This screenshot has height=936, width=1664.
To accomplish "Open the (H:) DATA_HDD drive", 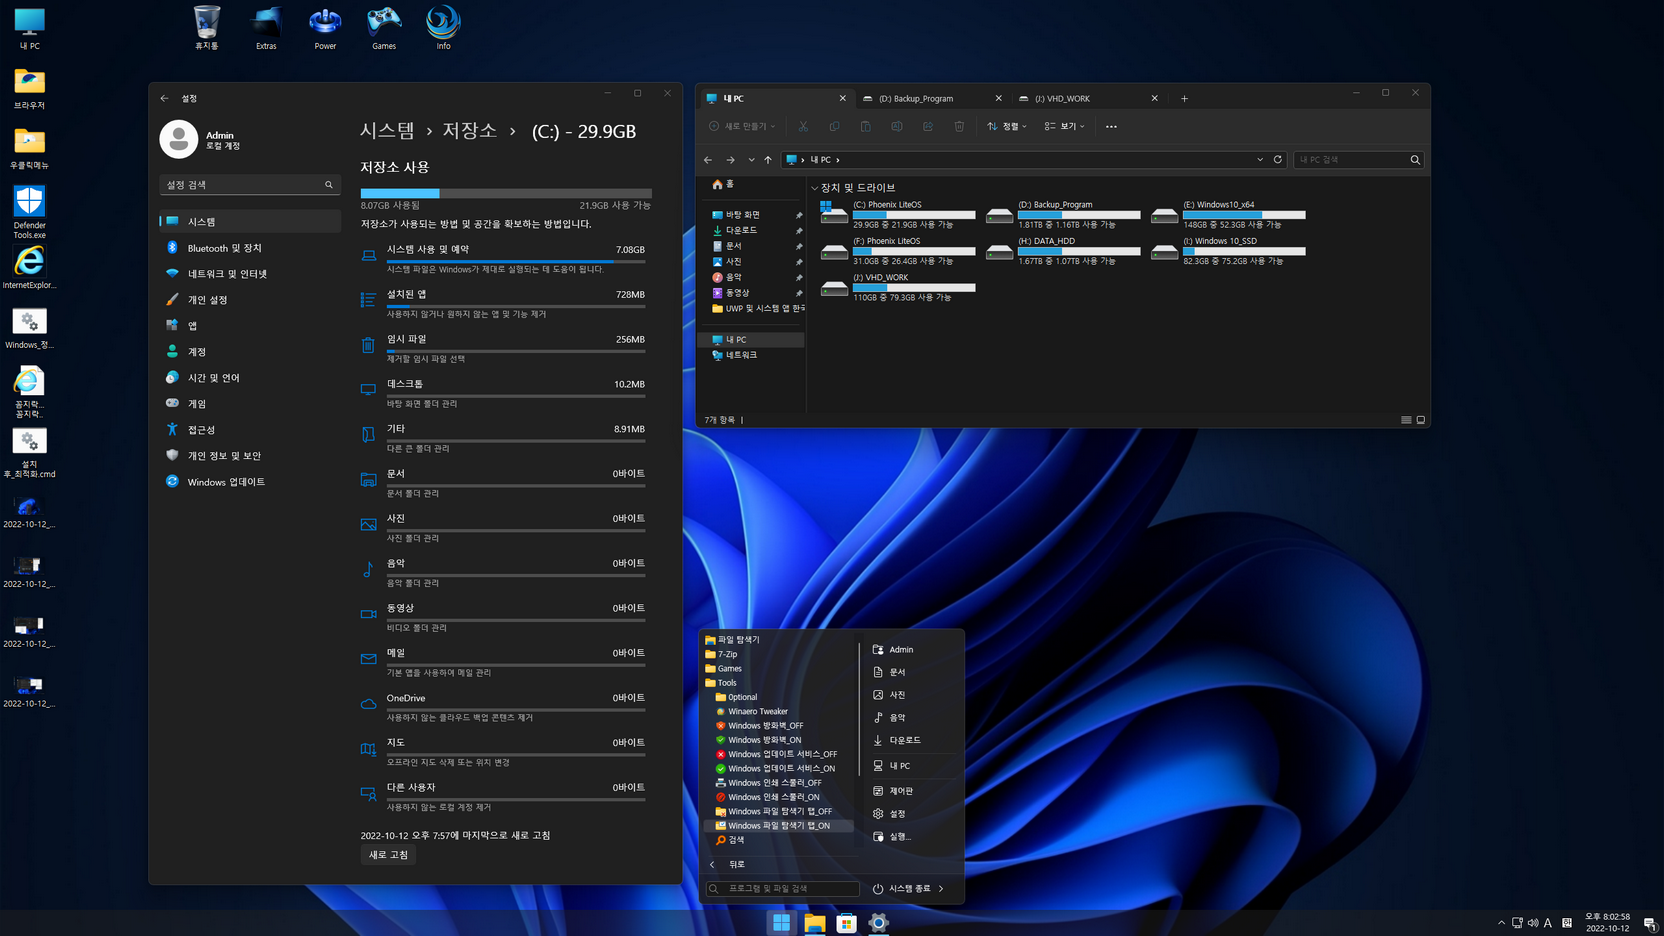I will 1062,251.
